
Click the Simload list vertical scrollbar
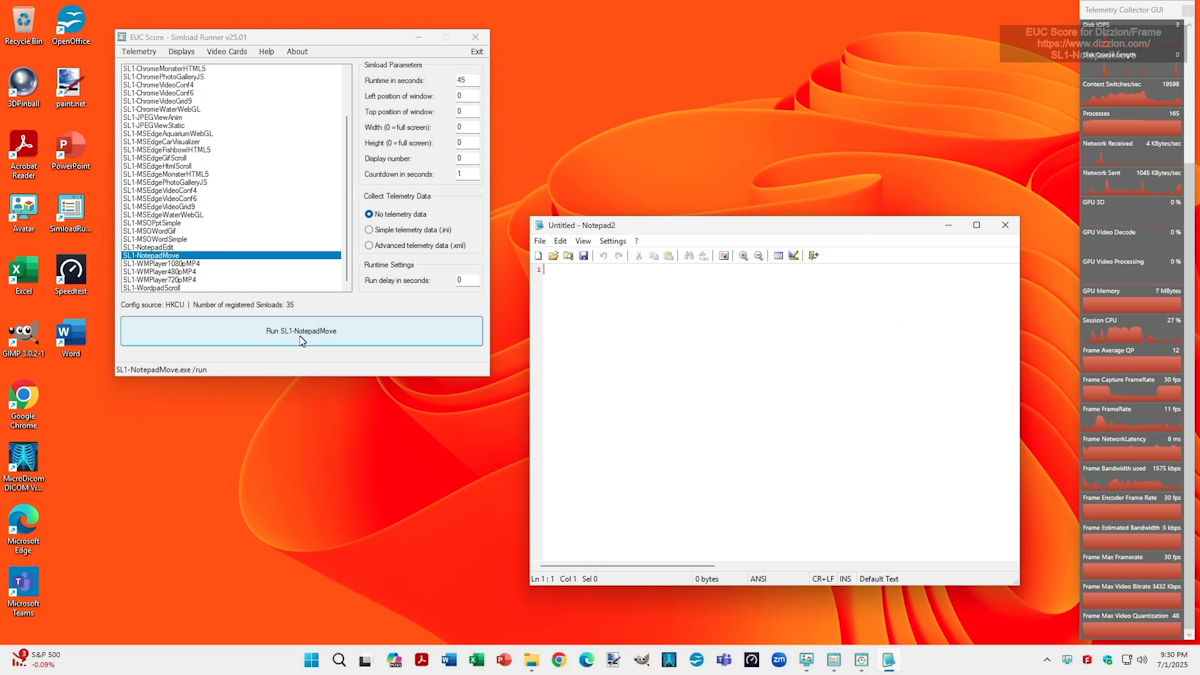pyautogui.click(x=348, y=200)
